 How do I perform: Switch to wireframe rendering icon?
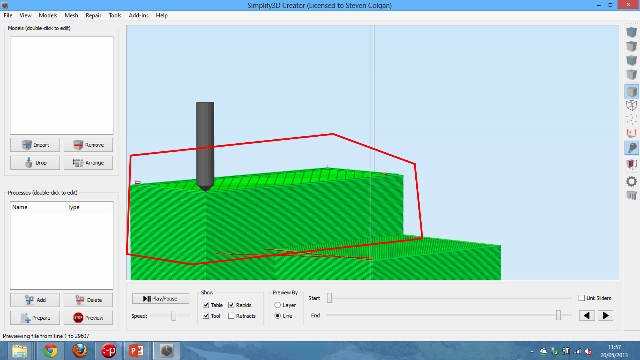[631, 105]
